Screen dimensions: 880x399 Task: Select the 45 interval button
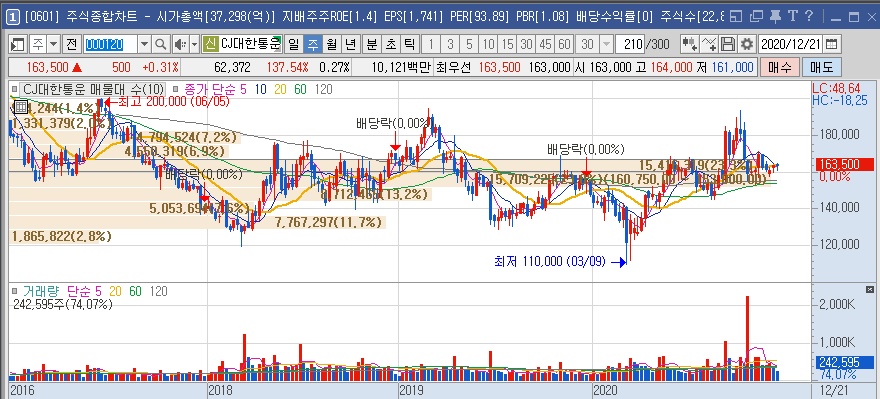click(x=546, y=44)
